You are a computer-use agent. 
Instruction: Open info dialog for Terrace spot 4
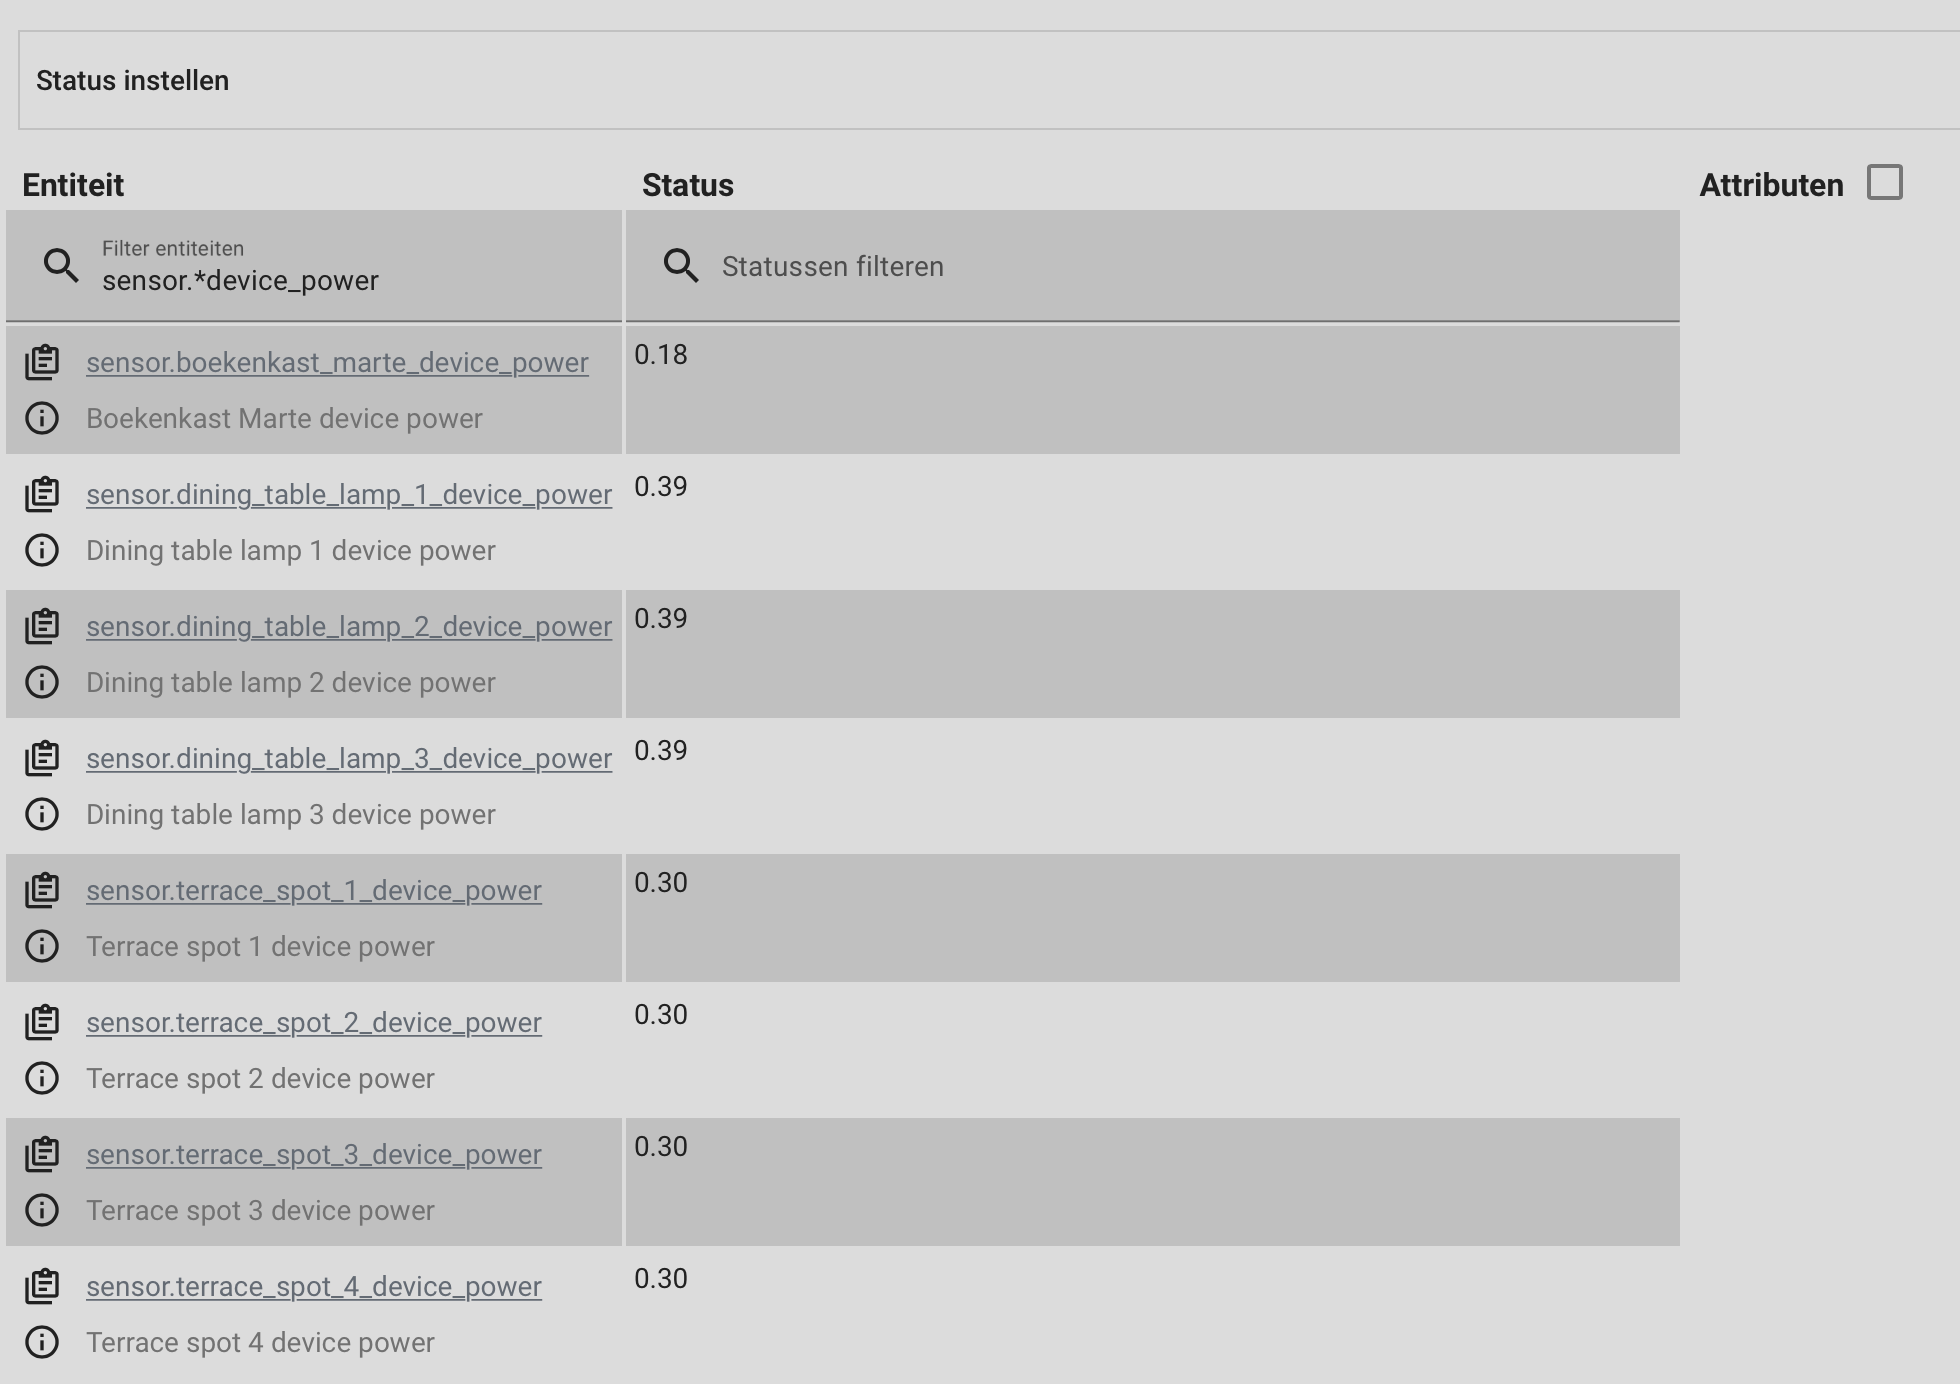point(43,1343)
